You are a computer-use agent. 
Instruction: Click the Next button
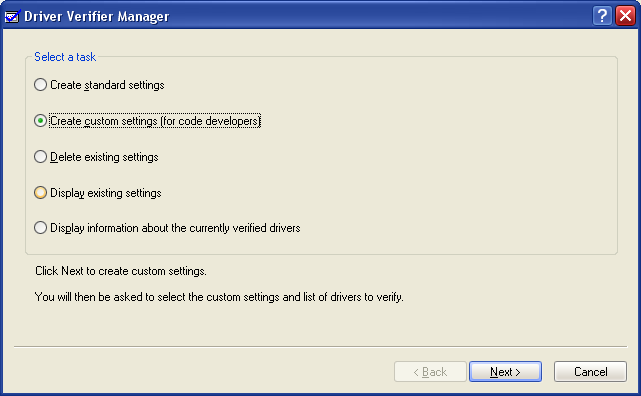click(x=505, y=371)
